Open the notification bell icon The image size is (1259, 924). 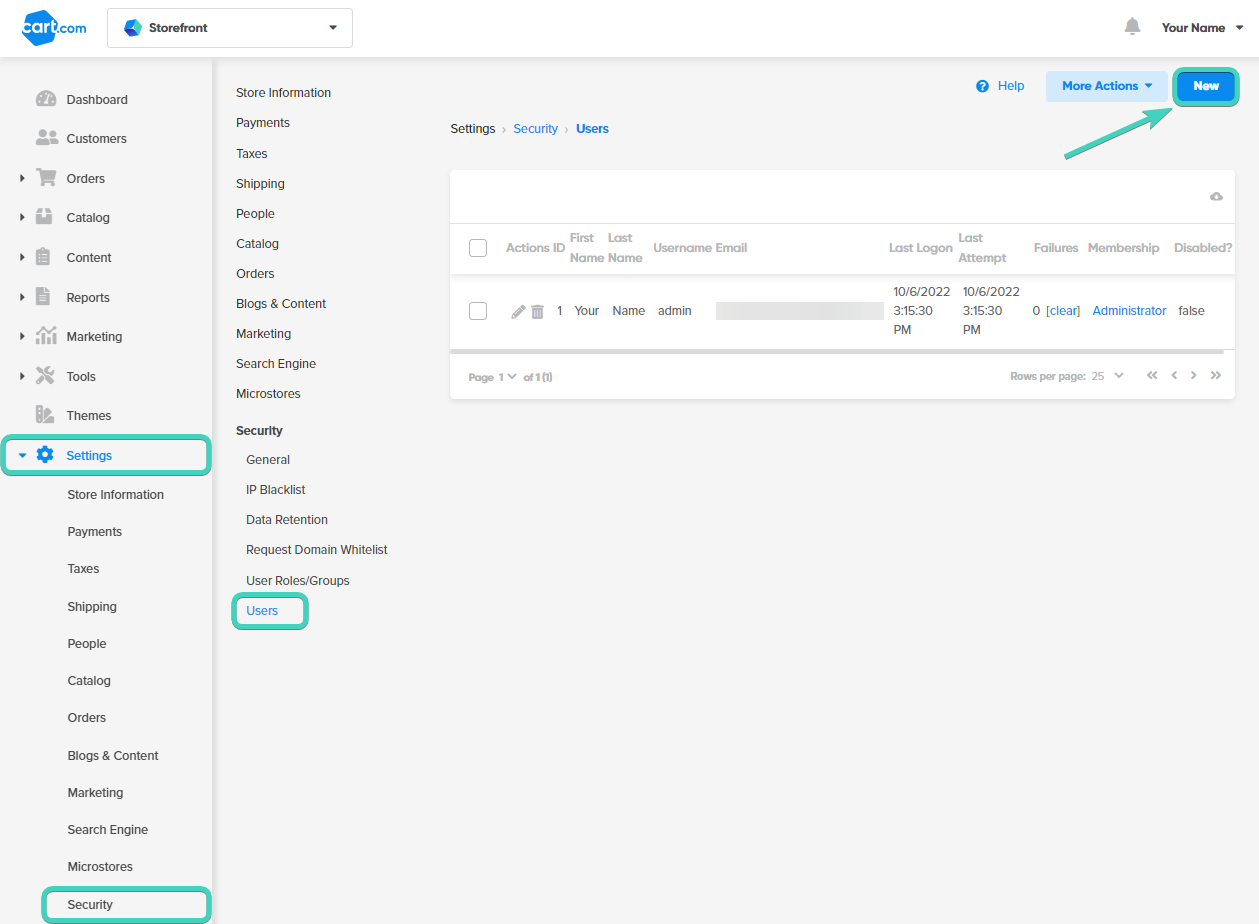(1132, 26)
